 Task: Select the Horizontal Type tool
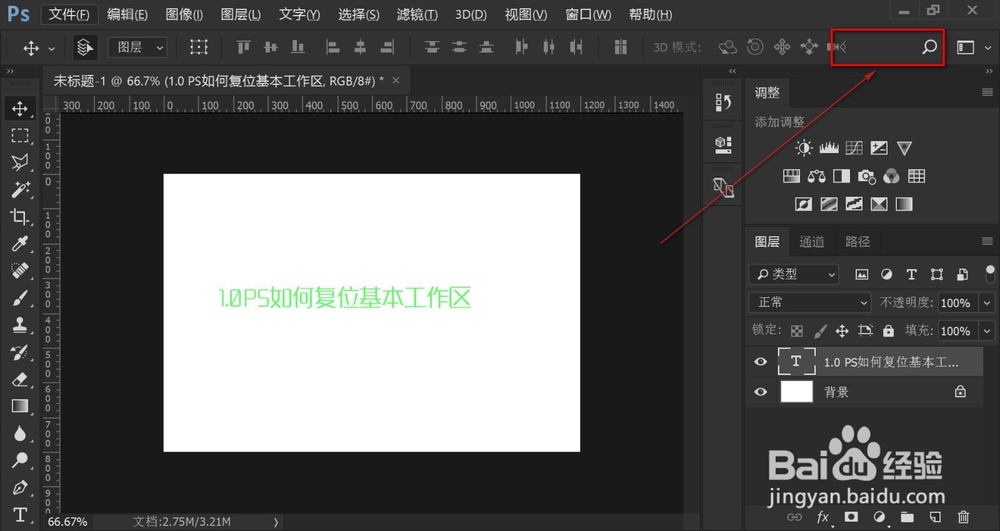[20, 514]
